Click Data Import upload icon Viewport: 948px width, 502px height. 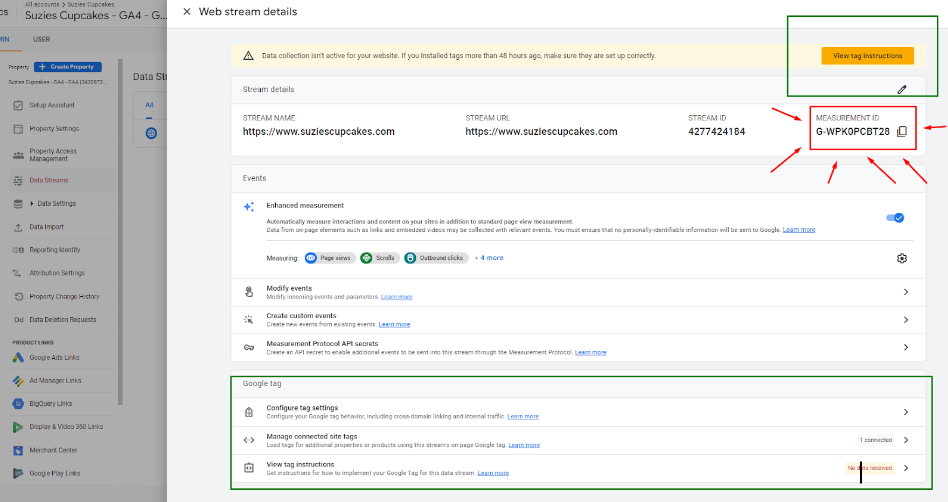pos(18,227)
